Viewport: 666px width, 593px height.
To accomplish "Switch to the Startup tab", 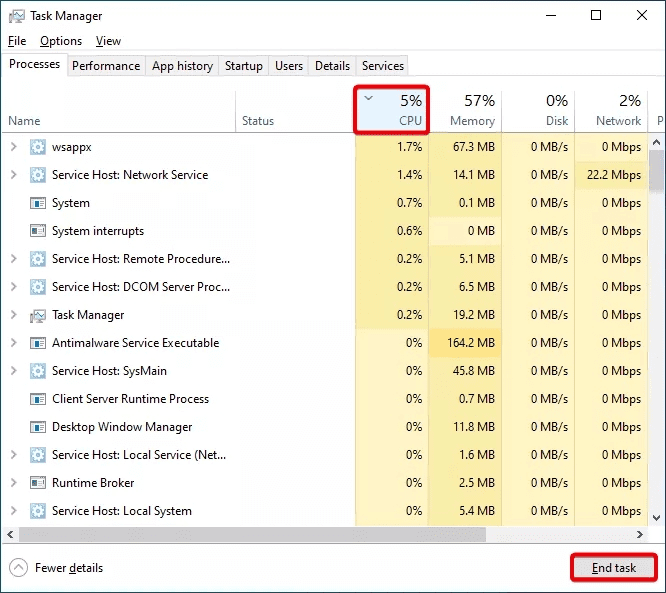I will point(244,66).
